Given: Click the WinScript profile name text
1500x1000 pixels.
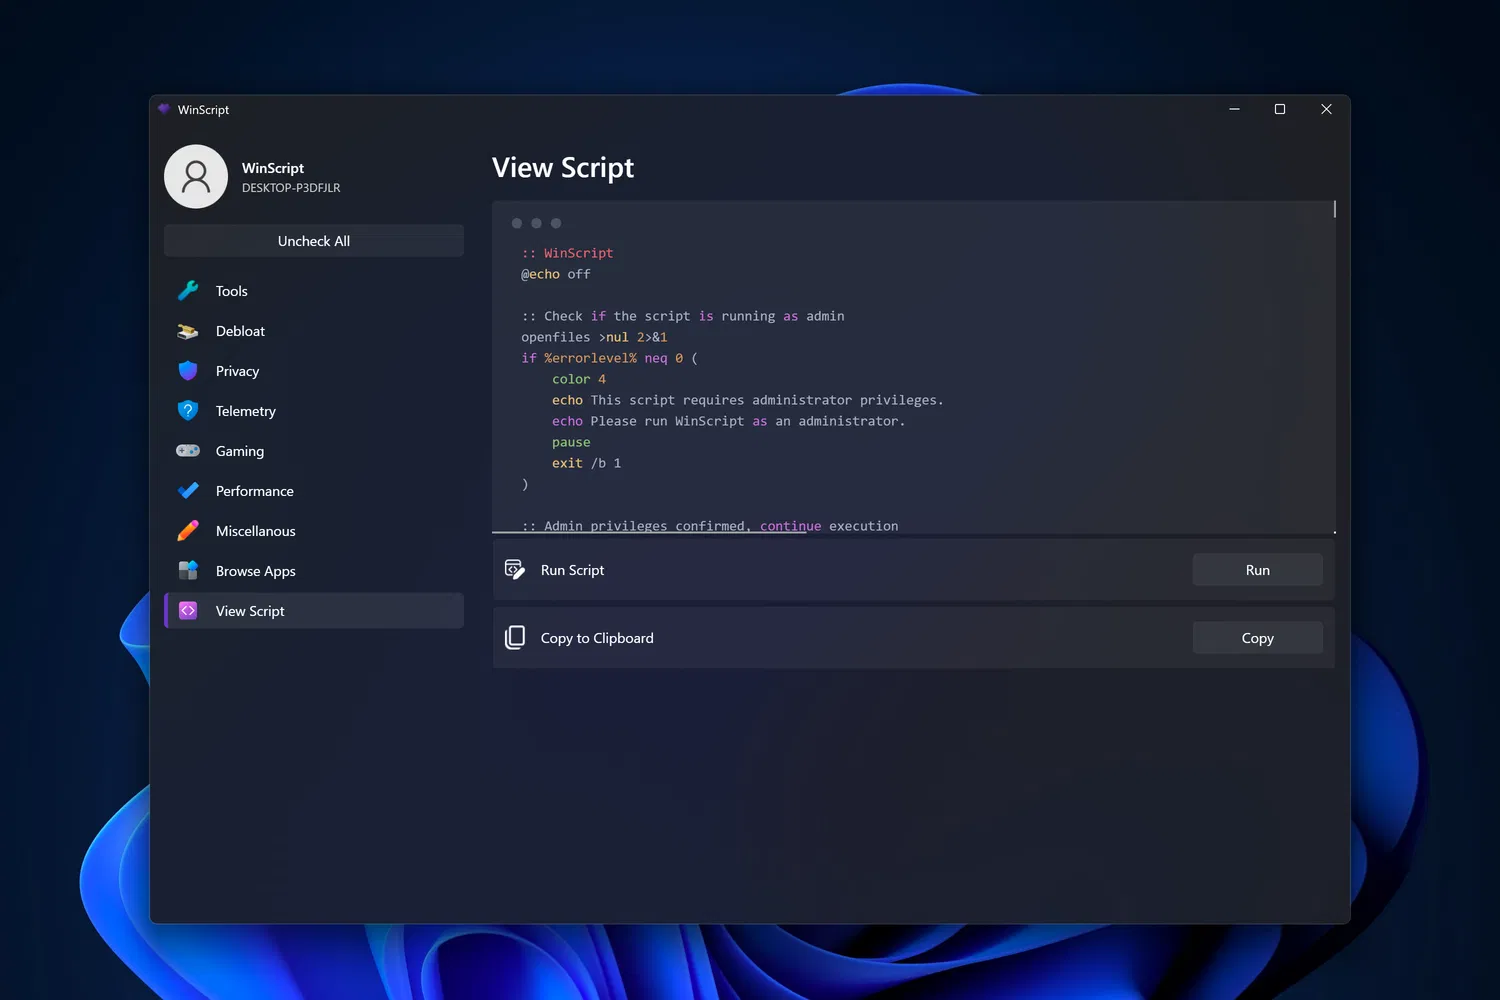Looking at the screenshot, I should 273,168.
